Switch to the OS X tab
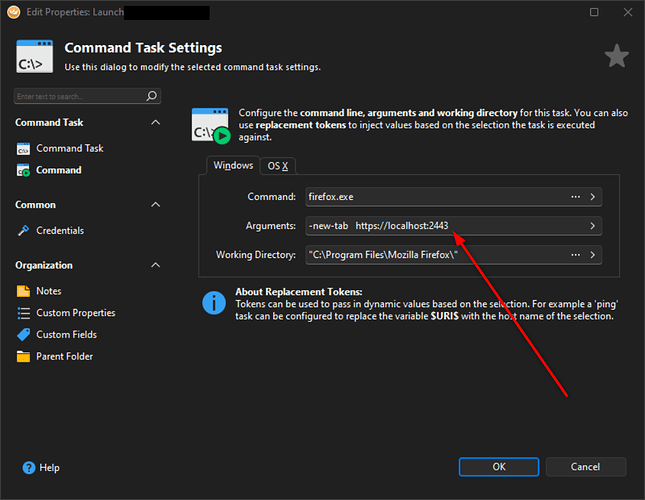This screenshot has width=645, height=500. click(279, 166)
